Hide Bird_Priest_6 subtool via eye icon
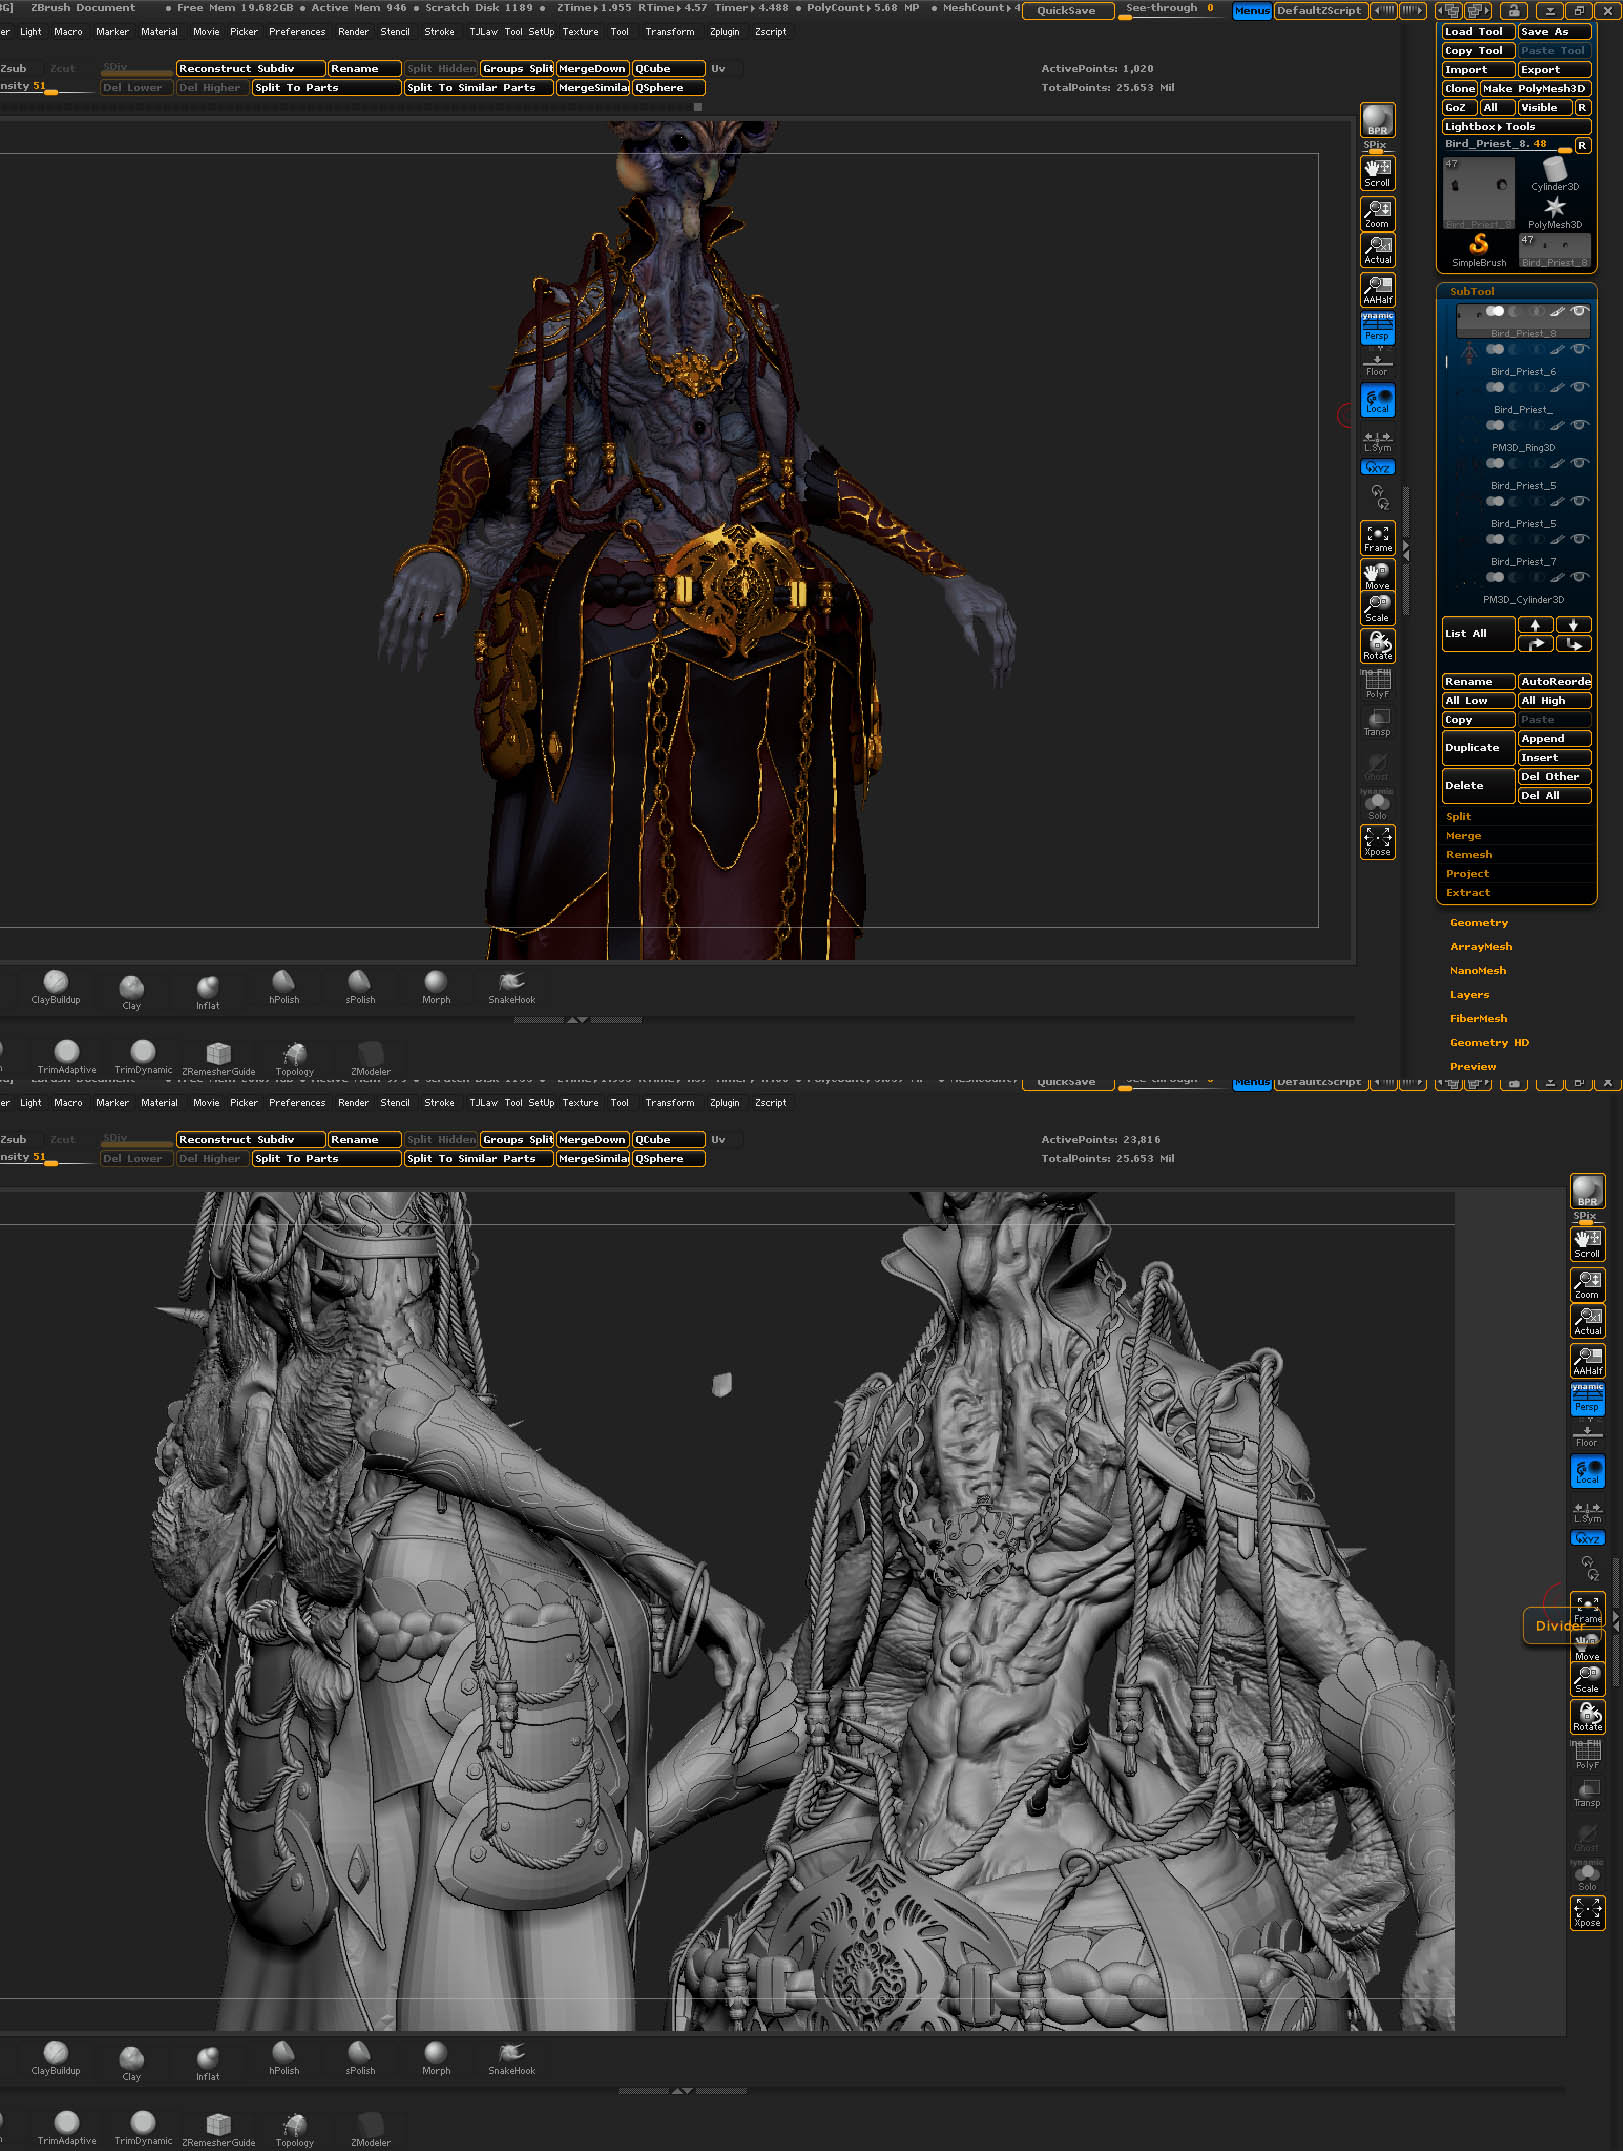Screen dimensions: 1623x2151 coord(1579,350)
